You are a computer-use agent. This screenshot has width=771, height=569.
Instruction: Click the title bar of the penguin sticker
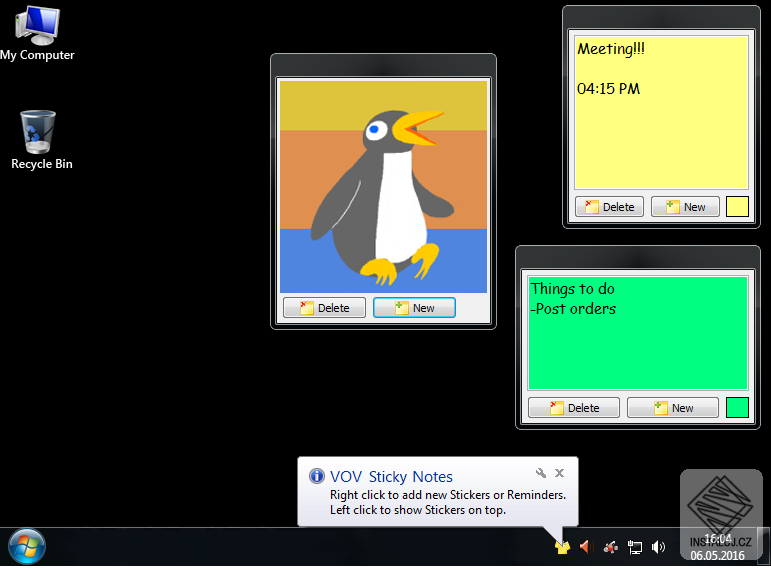click(x=383, y=65)
